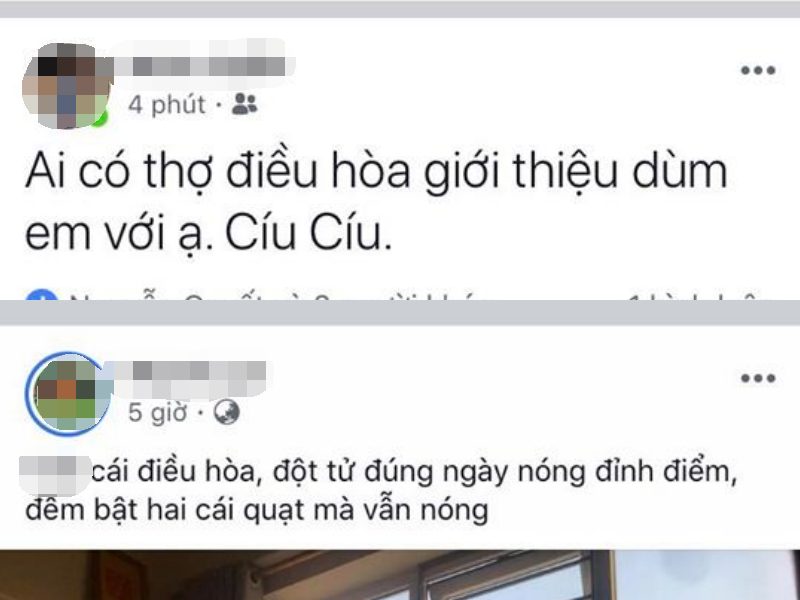The image size is (800, 600).
Task: Open the pixelated avatar of the first post
Action: point(66,86)
